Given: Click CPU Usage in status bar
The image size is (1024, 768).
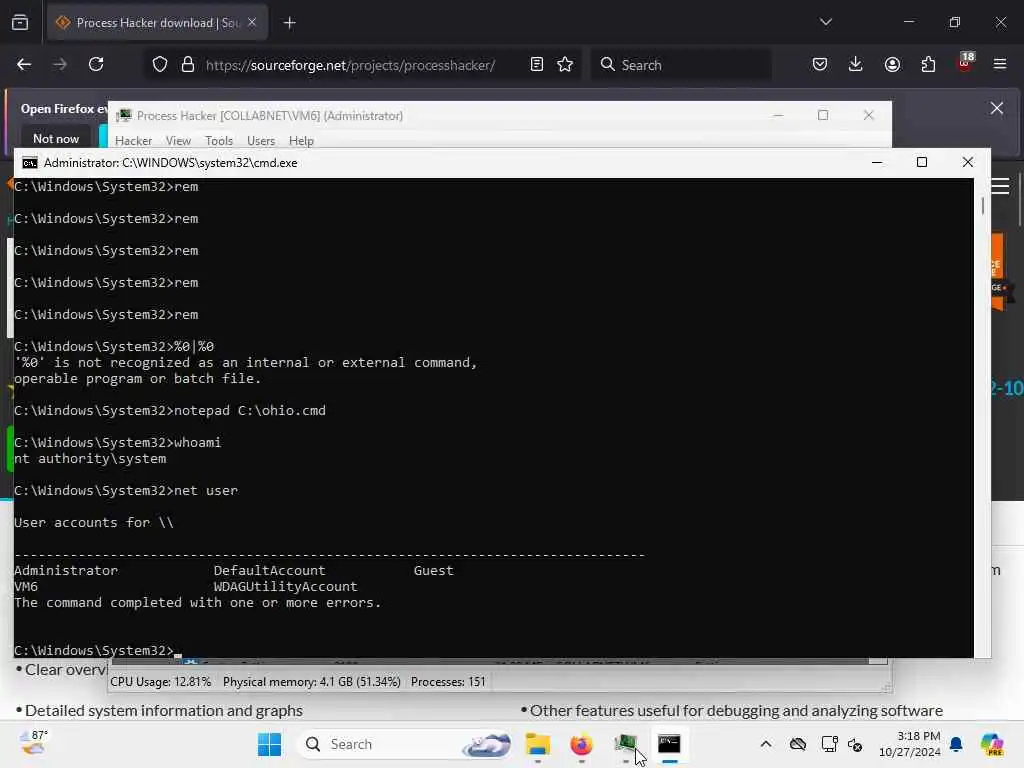Looking at the screenshot, I should 161,682.
